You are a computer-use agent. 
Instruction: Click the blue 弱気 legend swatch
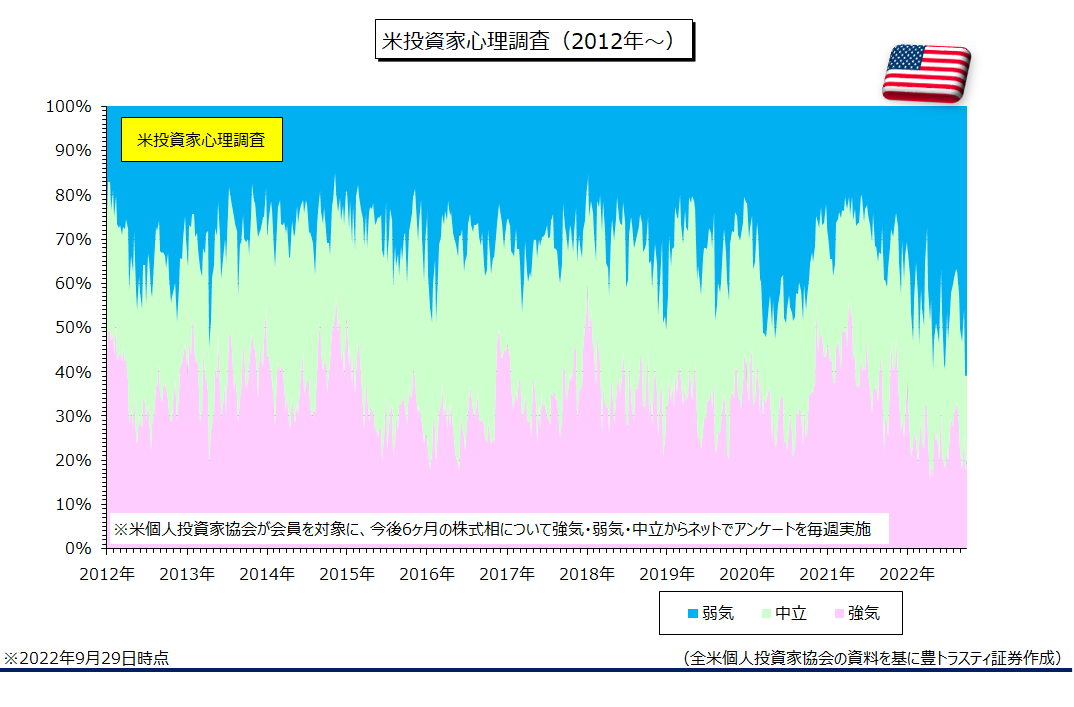pyautogui.click(x=692, y=613)
